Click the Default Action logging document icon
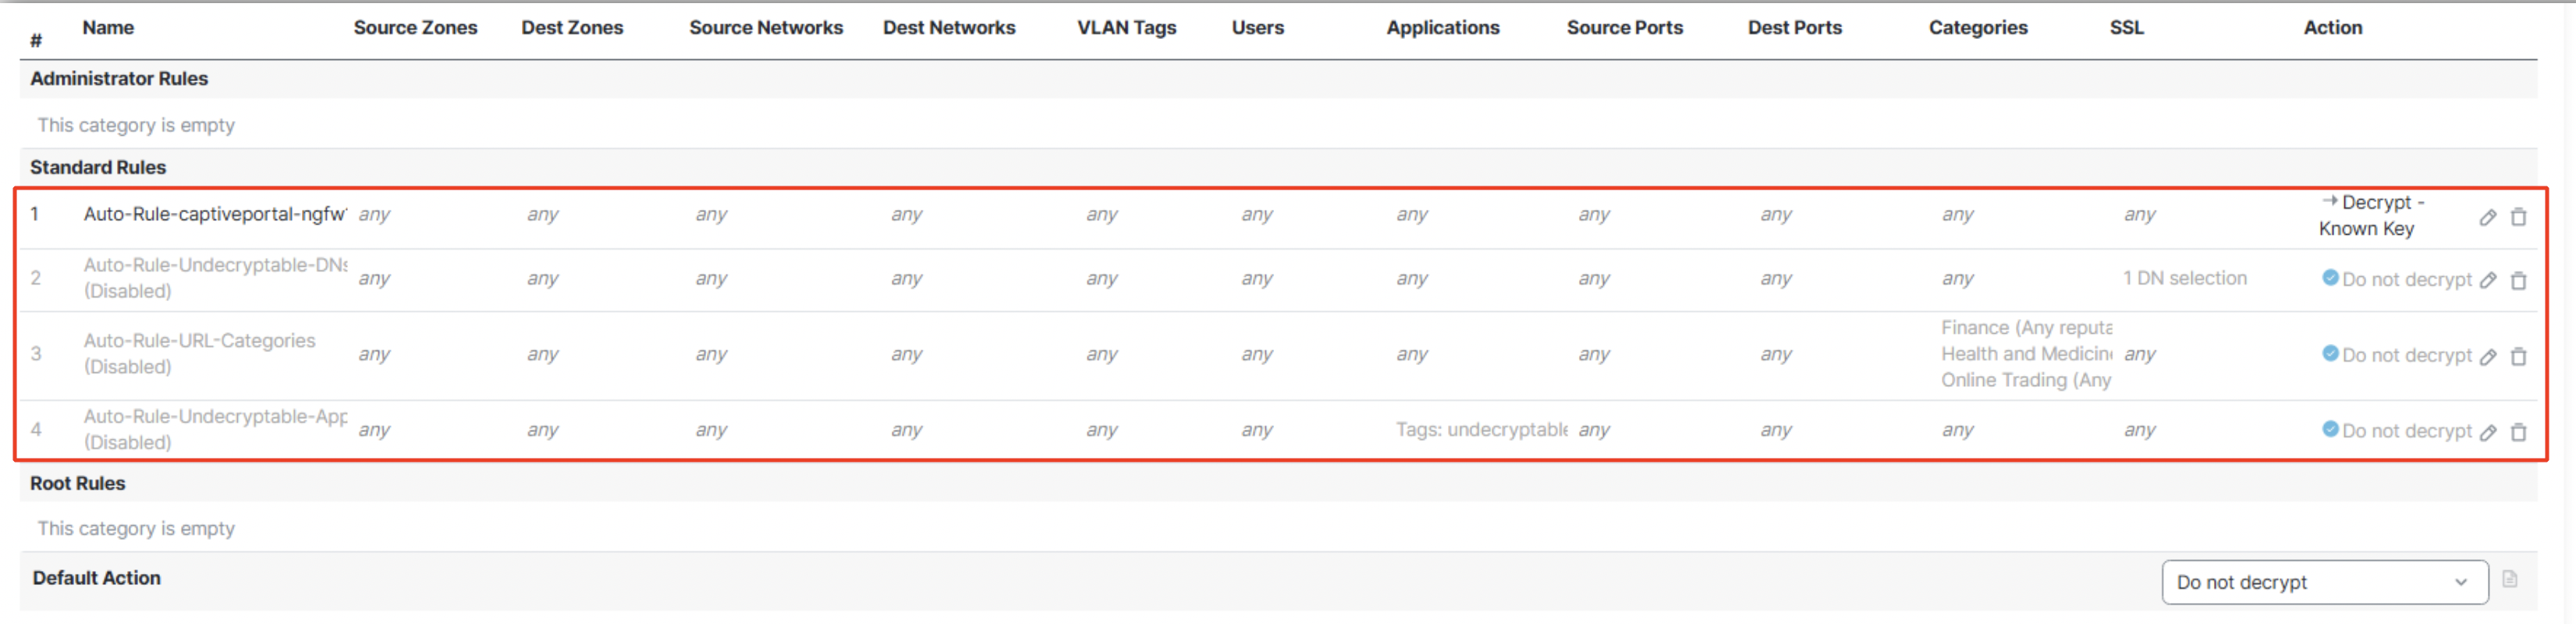The height and width of the screenshot is (624, 2576). click(x=2509, y=579)
